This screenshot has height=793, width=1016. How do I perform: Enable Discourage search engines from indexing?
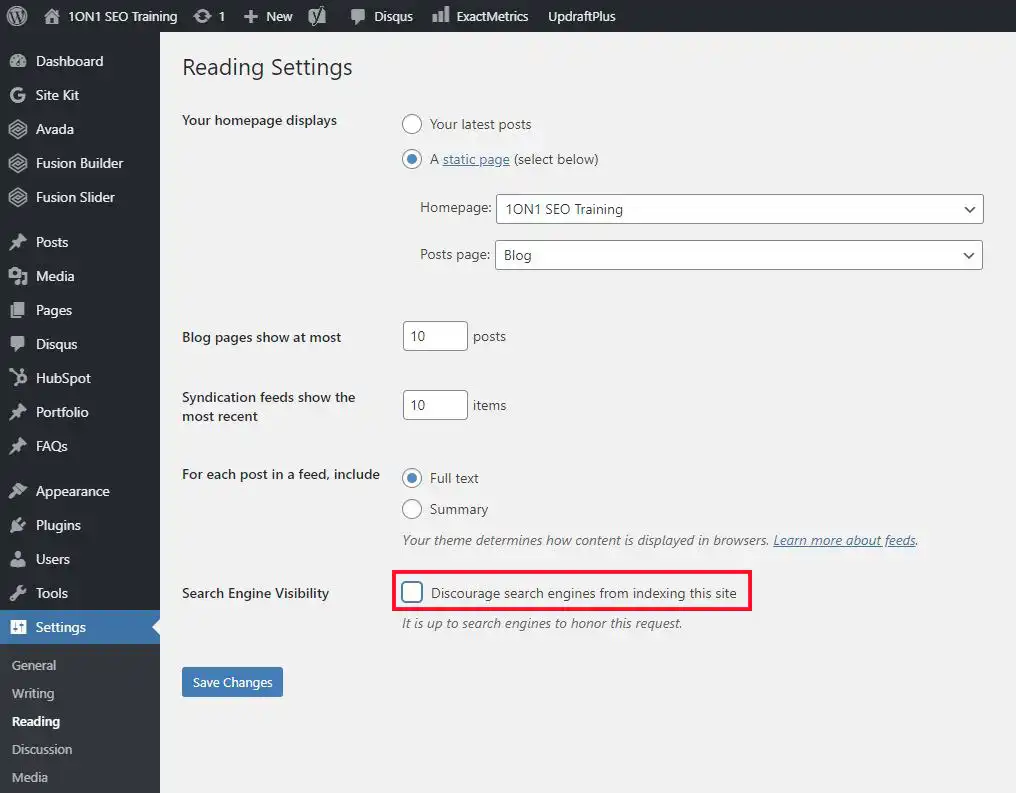pos(412,592)
